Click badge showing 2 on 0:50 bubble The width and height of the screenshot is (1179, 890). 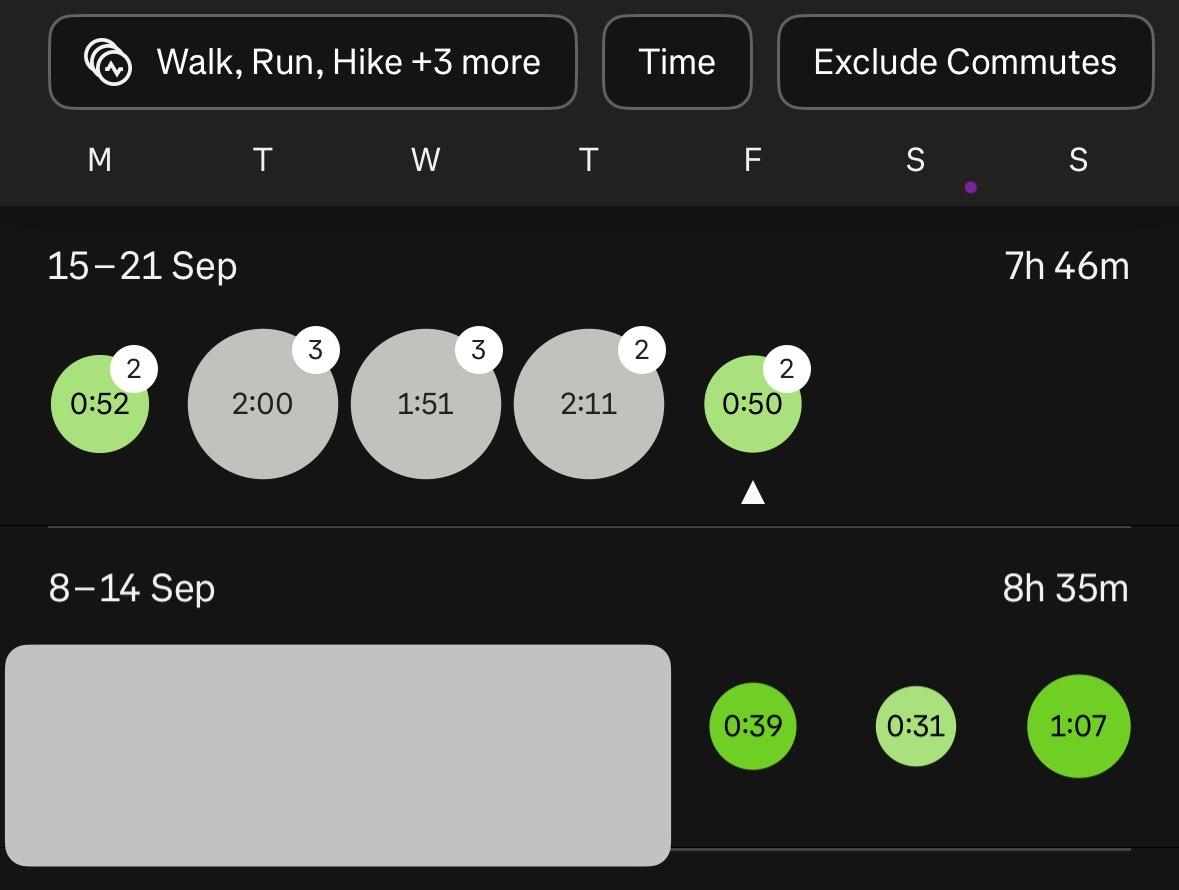[x=786, y=370]
